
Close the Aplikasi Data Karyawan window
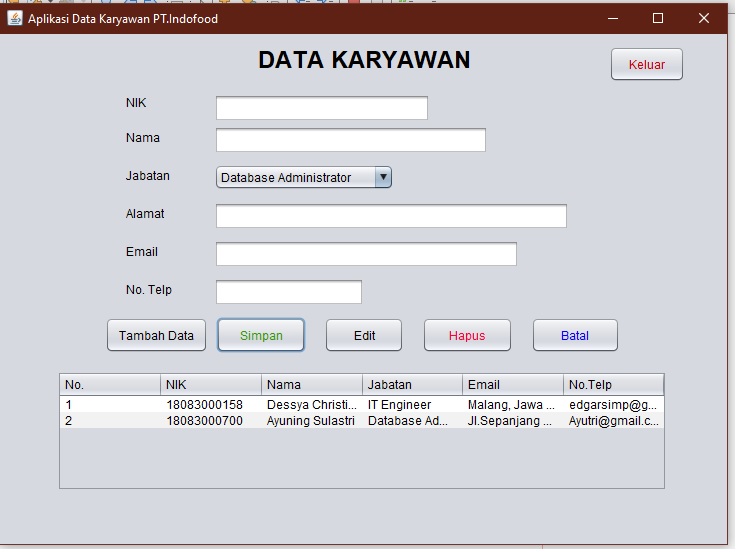point(704,18)
